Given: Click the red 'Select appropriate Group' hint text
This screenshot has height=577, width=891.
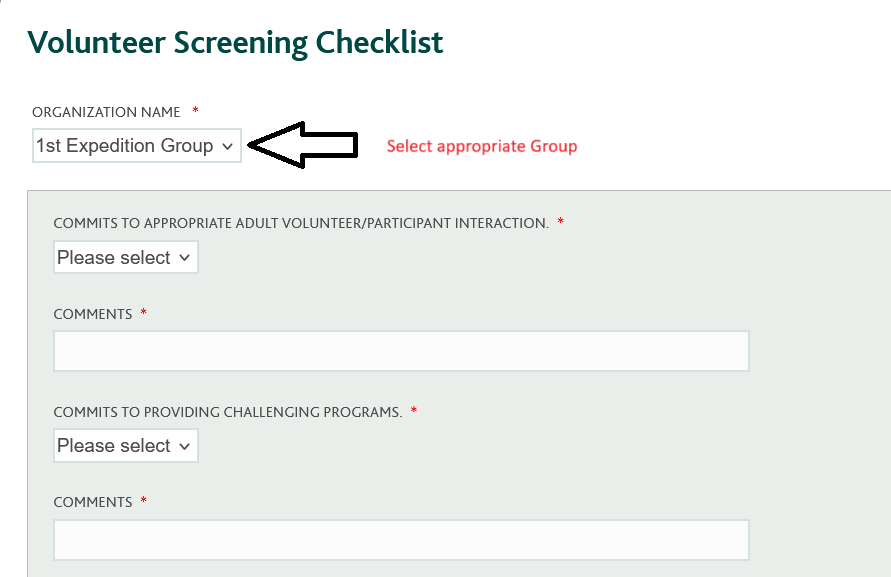Looking at the screenshot, I should click(x=482, y=146).
